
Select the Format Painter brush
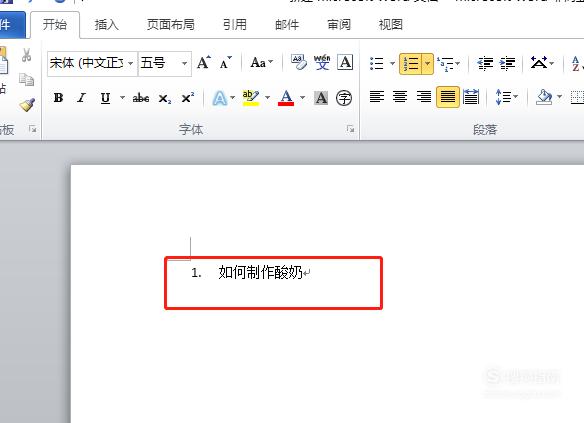(27, 105)
